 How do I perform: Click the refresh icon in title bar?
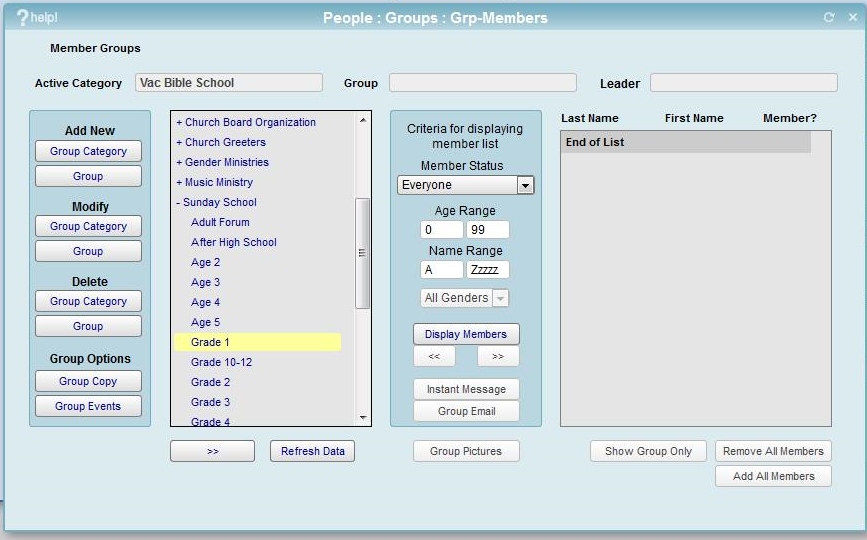pyautogui.click(x=829, y=17)
